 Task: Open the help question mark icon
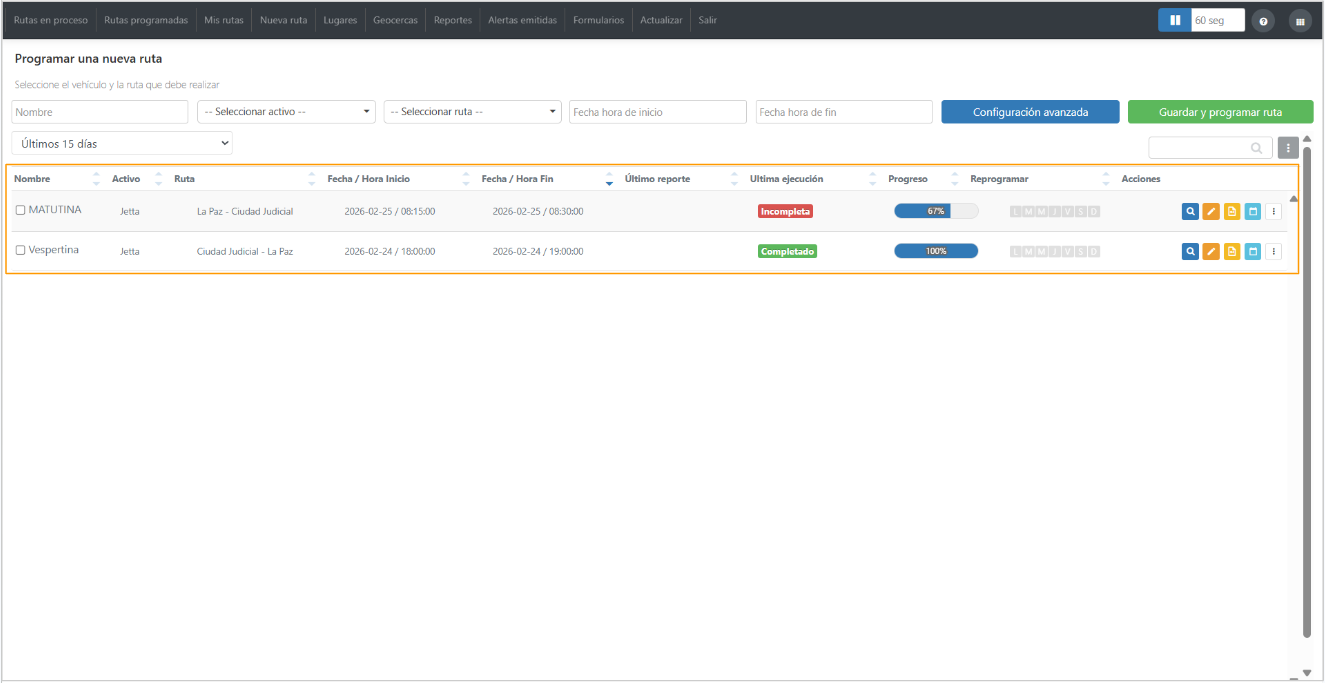(x=1263, y=21)
